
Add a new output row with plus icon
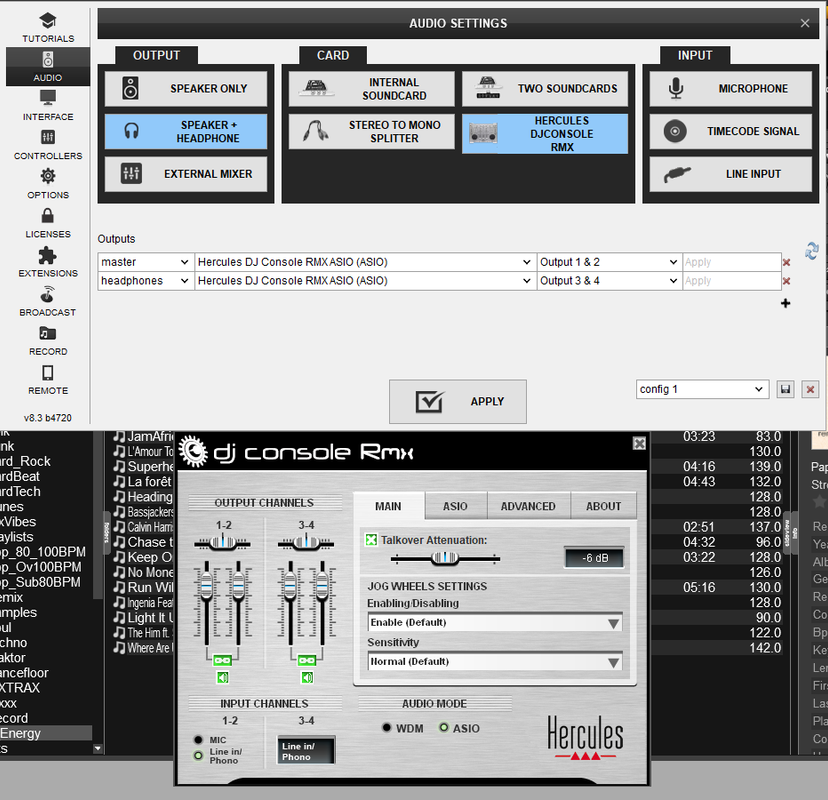(x=785, y=303)
